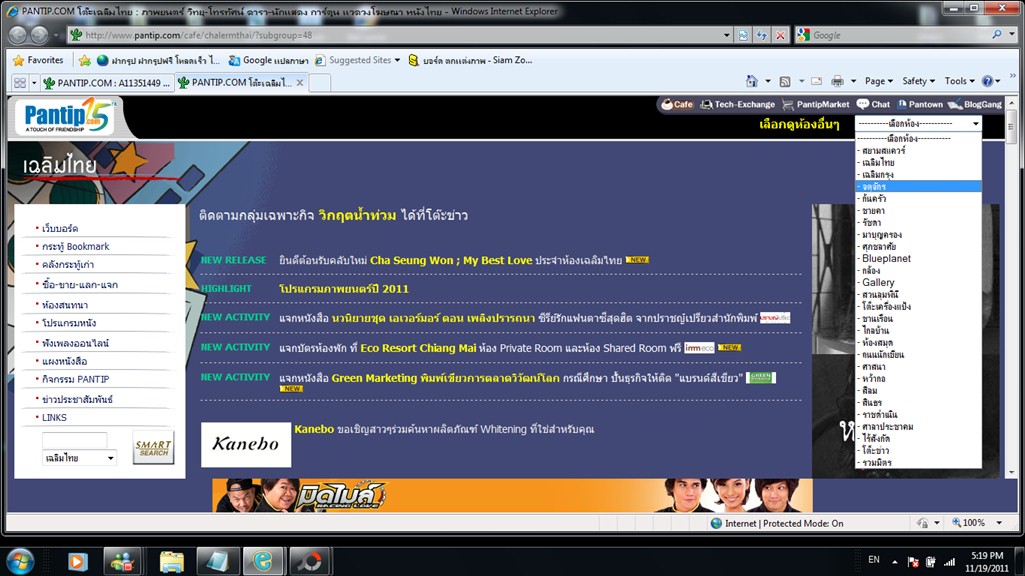Click the Windows Start orb
The image size is (1025, 576).
(20, 561)
